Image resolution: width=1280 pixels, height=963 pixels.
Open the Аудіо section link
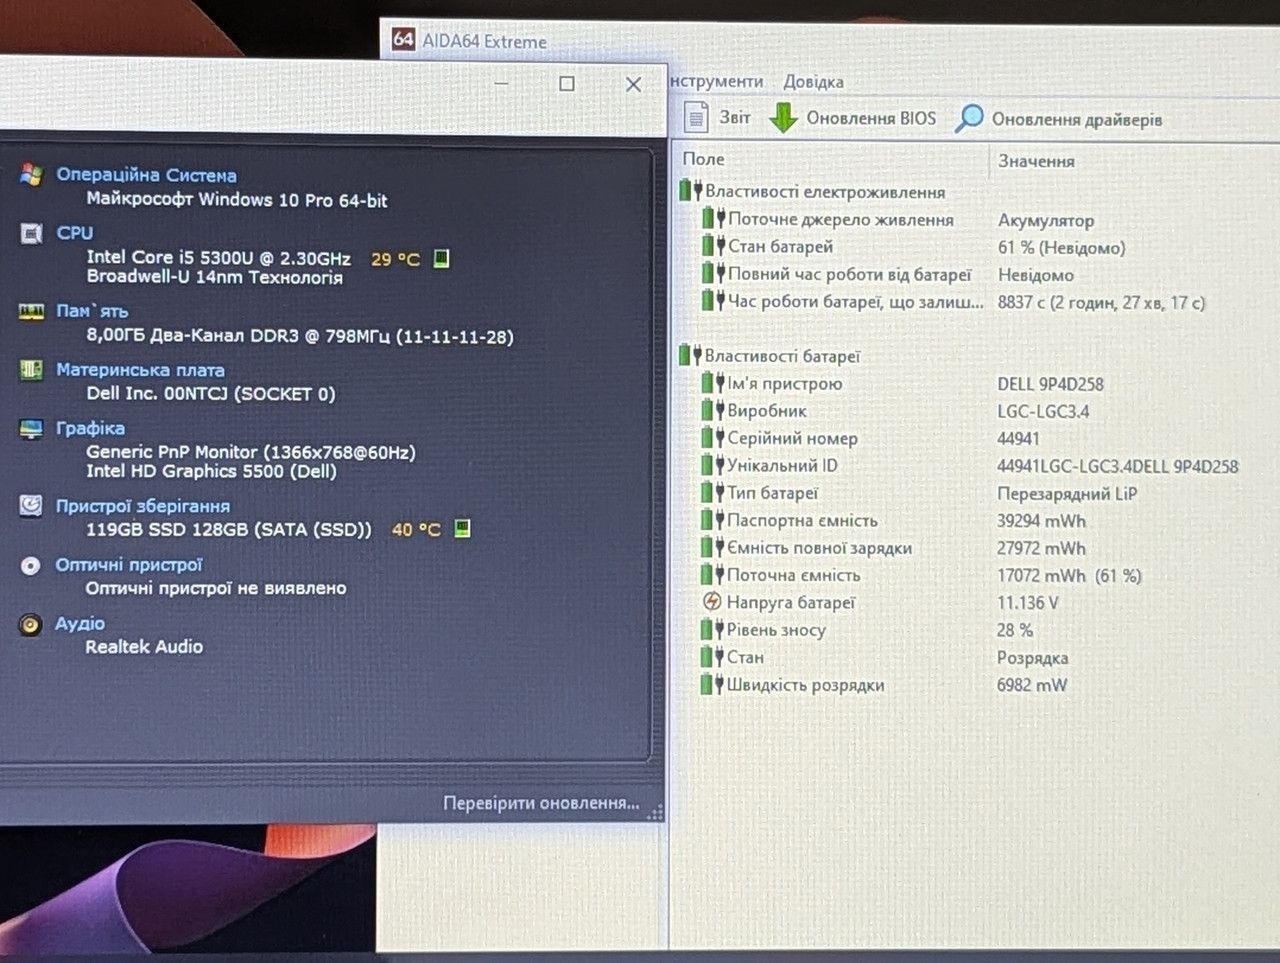tap(80, 623)
